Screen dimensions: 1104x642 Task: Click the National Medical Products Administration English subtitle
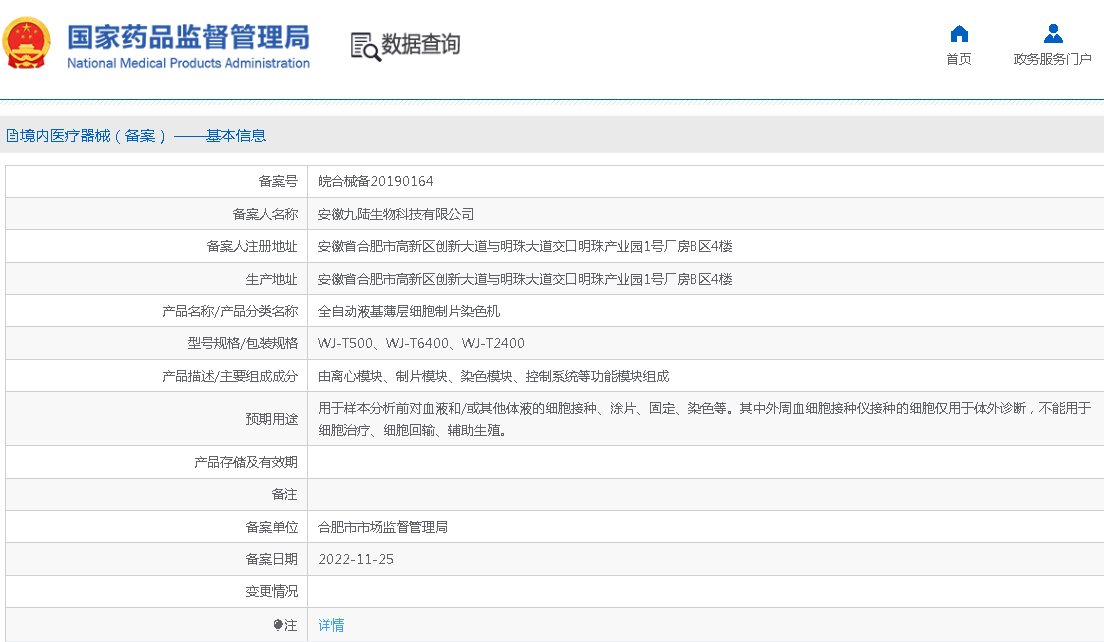pyautogui.click(x=188, y=64)
